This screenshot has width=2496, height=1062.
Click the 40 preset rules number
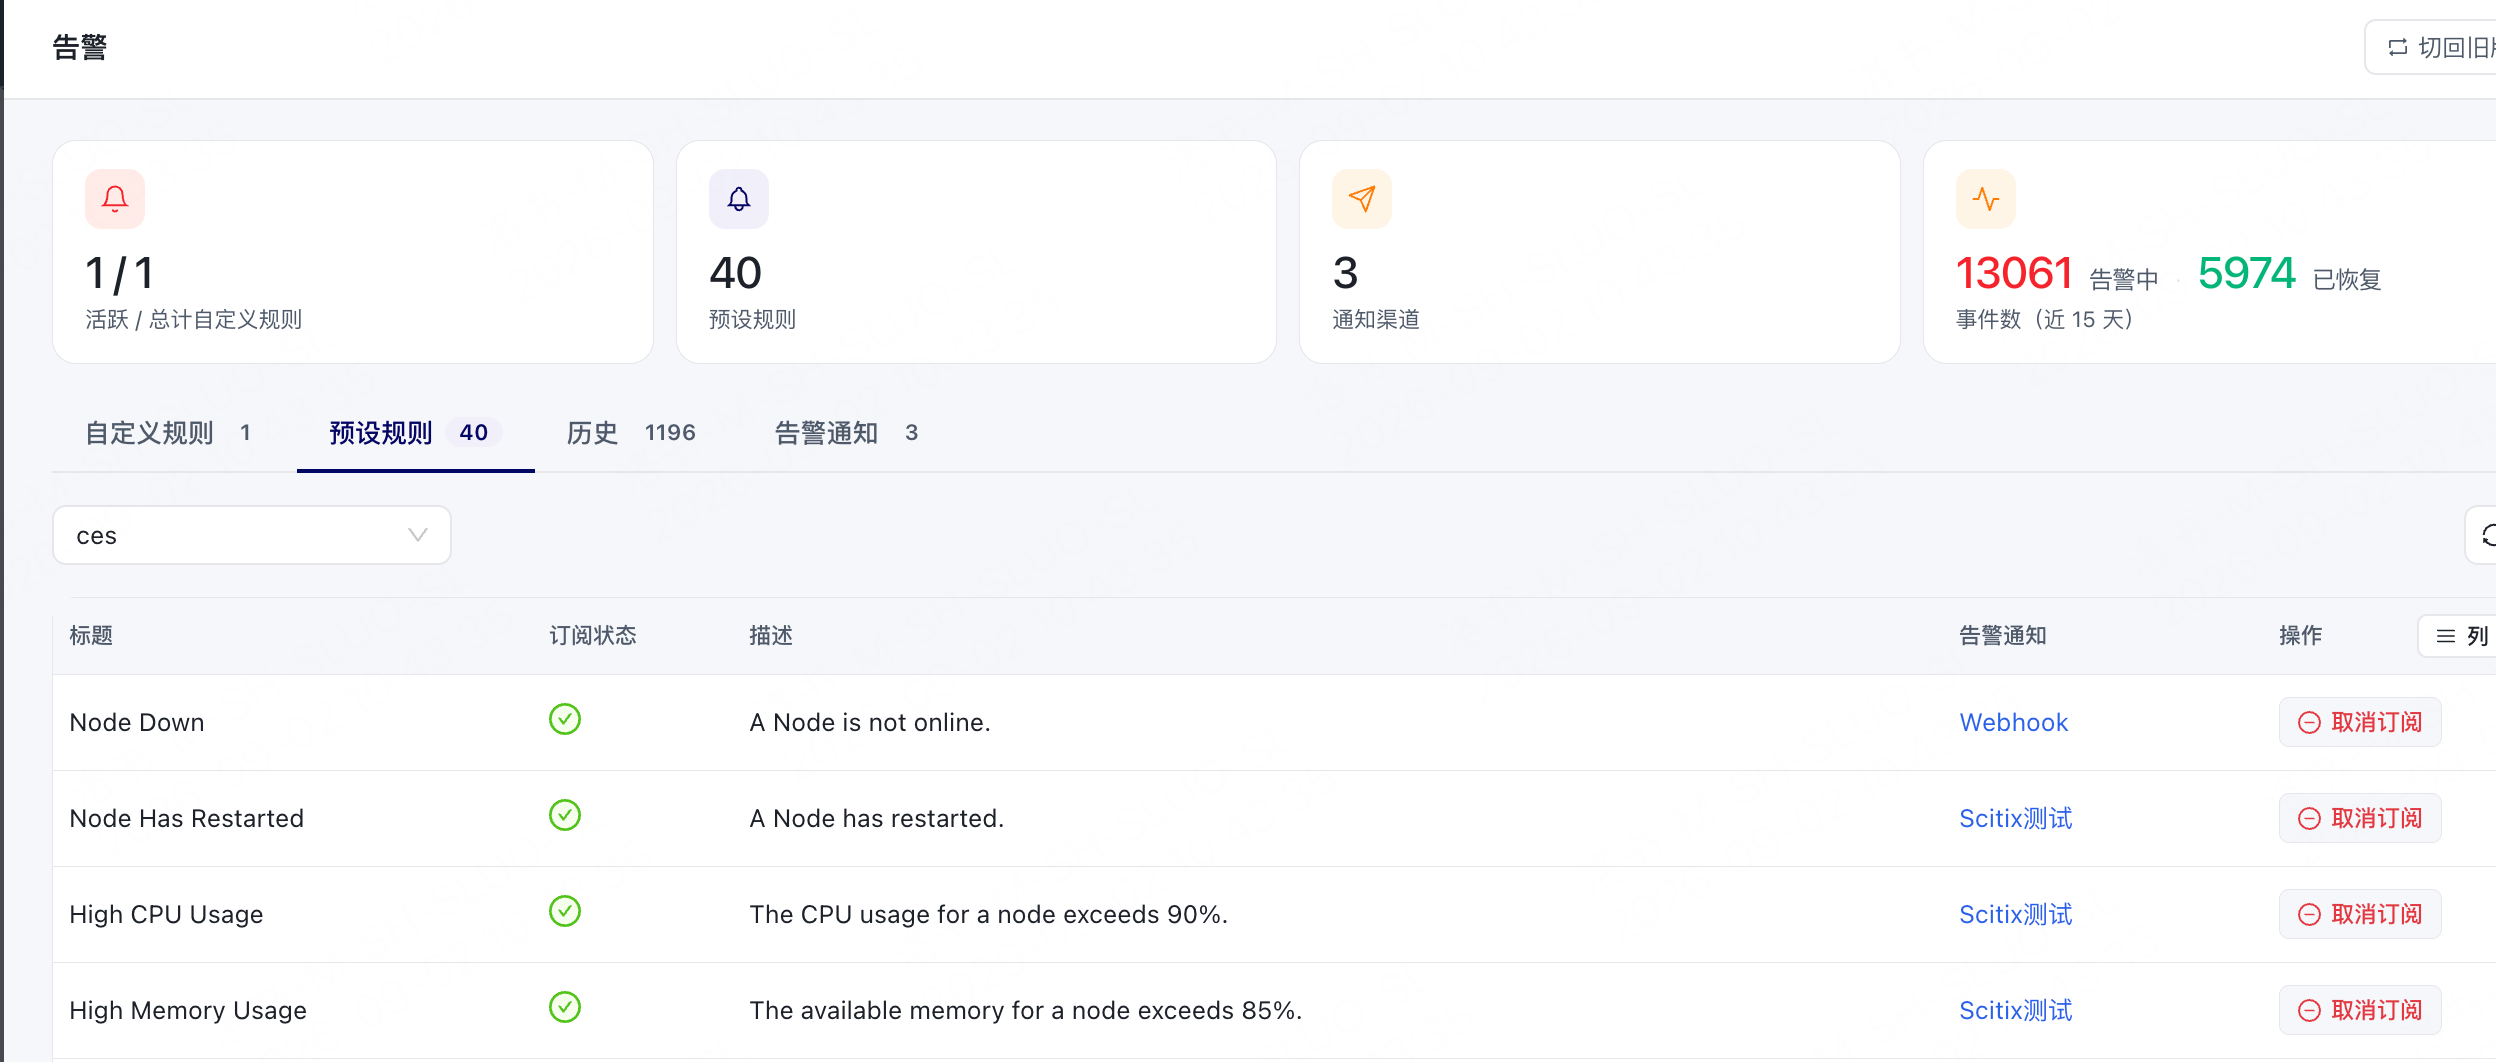[735, 273]
